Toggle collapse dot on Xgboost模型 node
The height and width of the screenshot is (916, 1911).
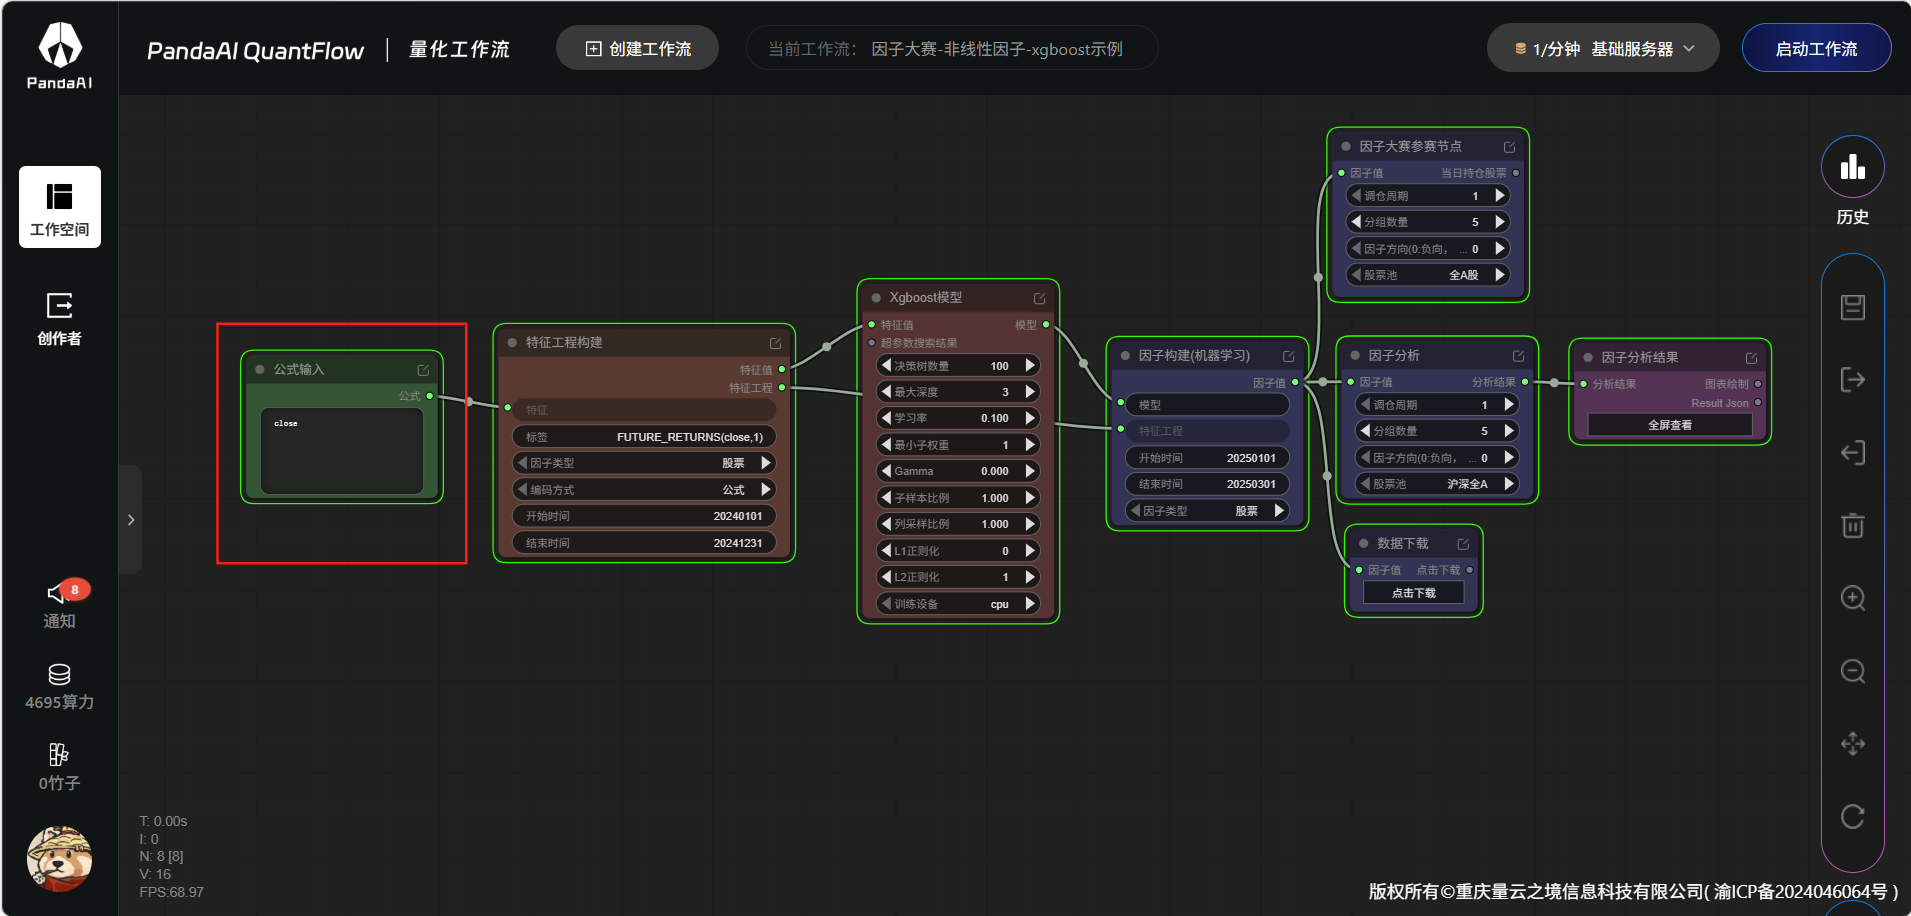(x=876, y=297)
